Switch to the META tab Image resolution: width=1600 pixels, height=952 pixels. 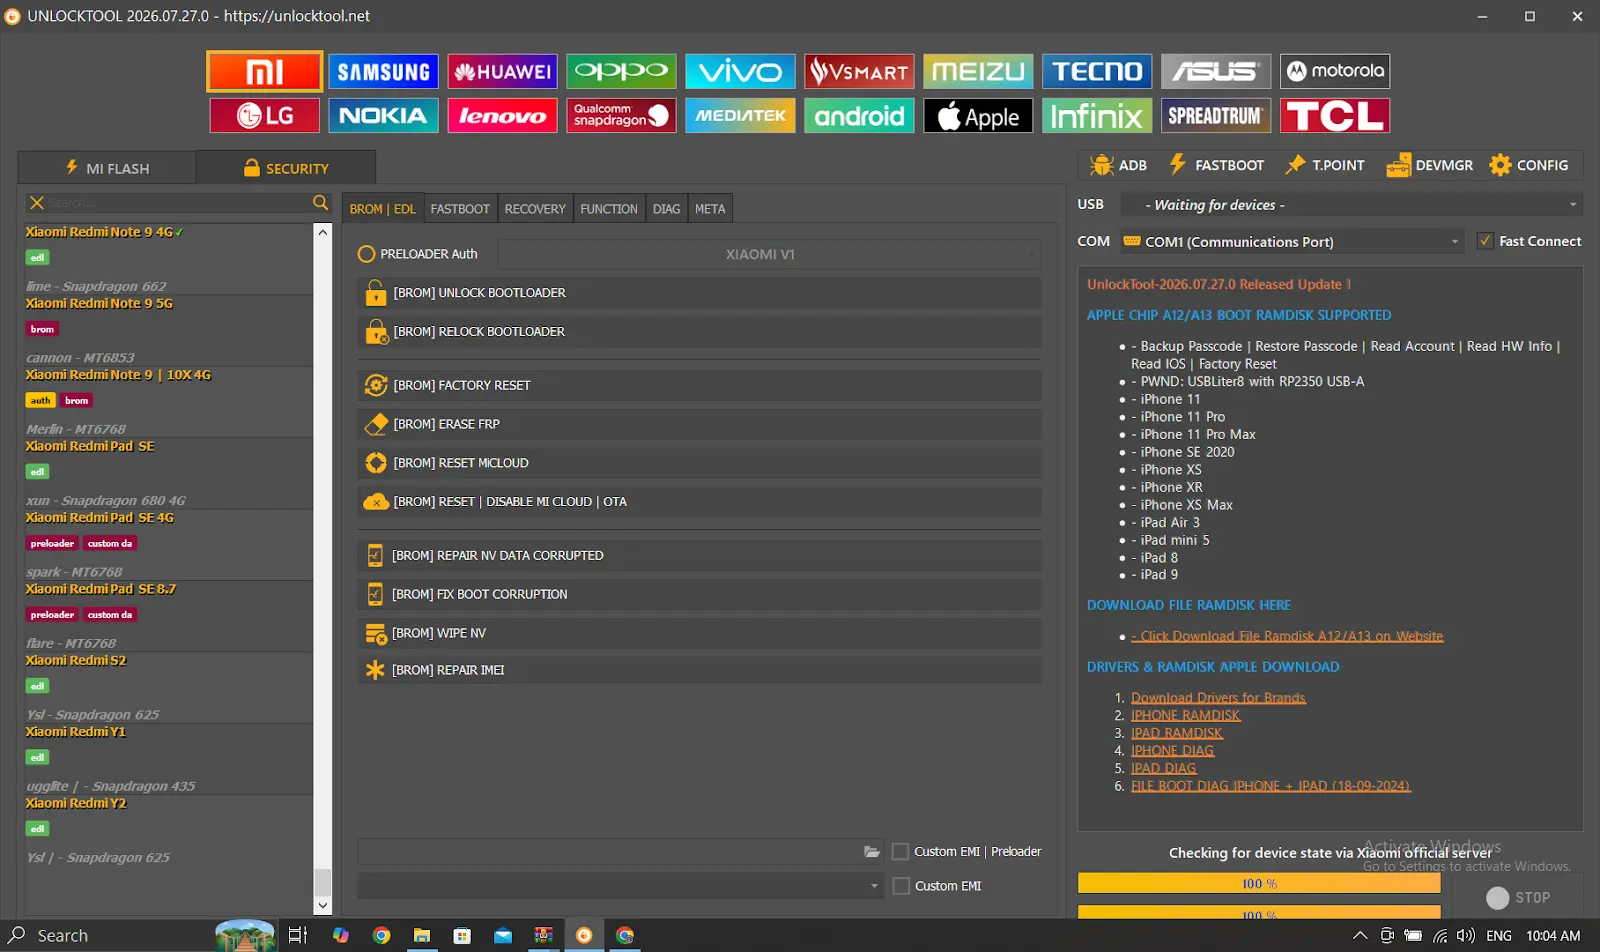click(x=710, y=209)
